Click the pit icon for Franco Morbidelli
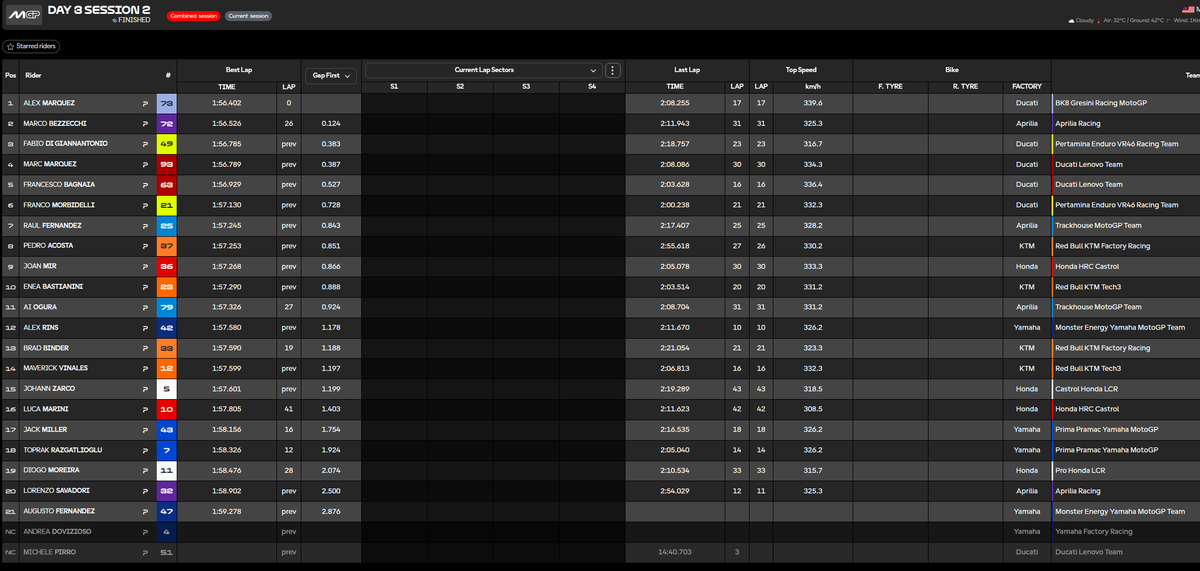The image size is (1200, 571). pyautogui.click(x=145, y=205)
